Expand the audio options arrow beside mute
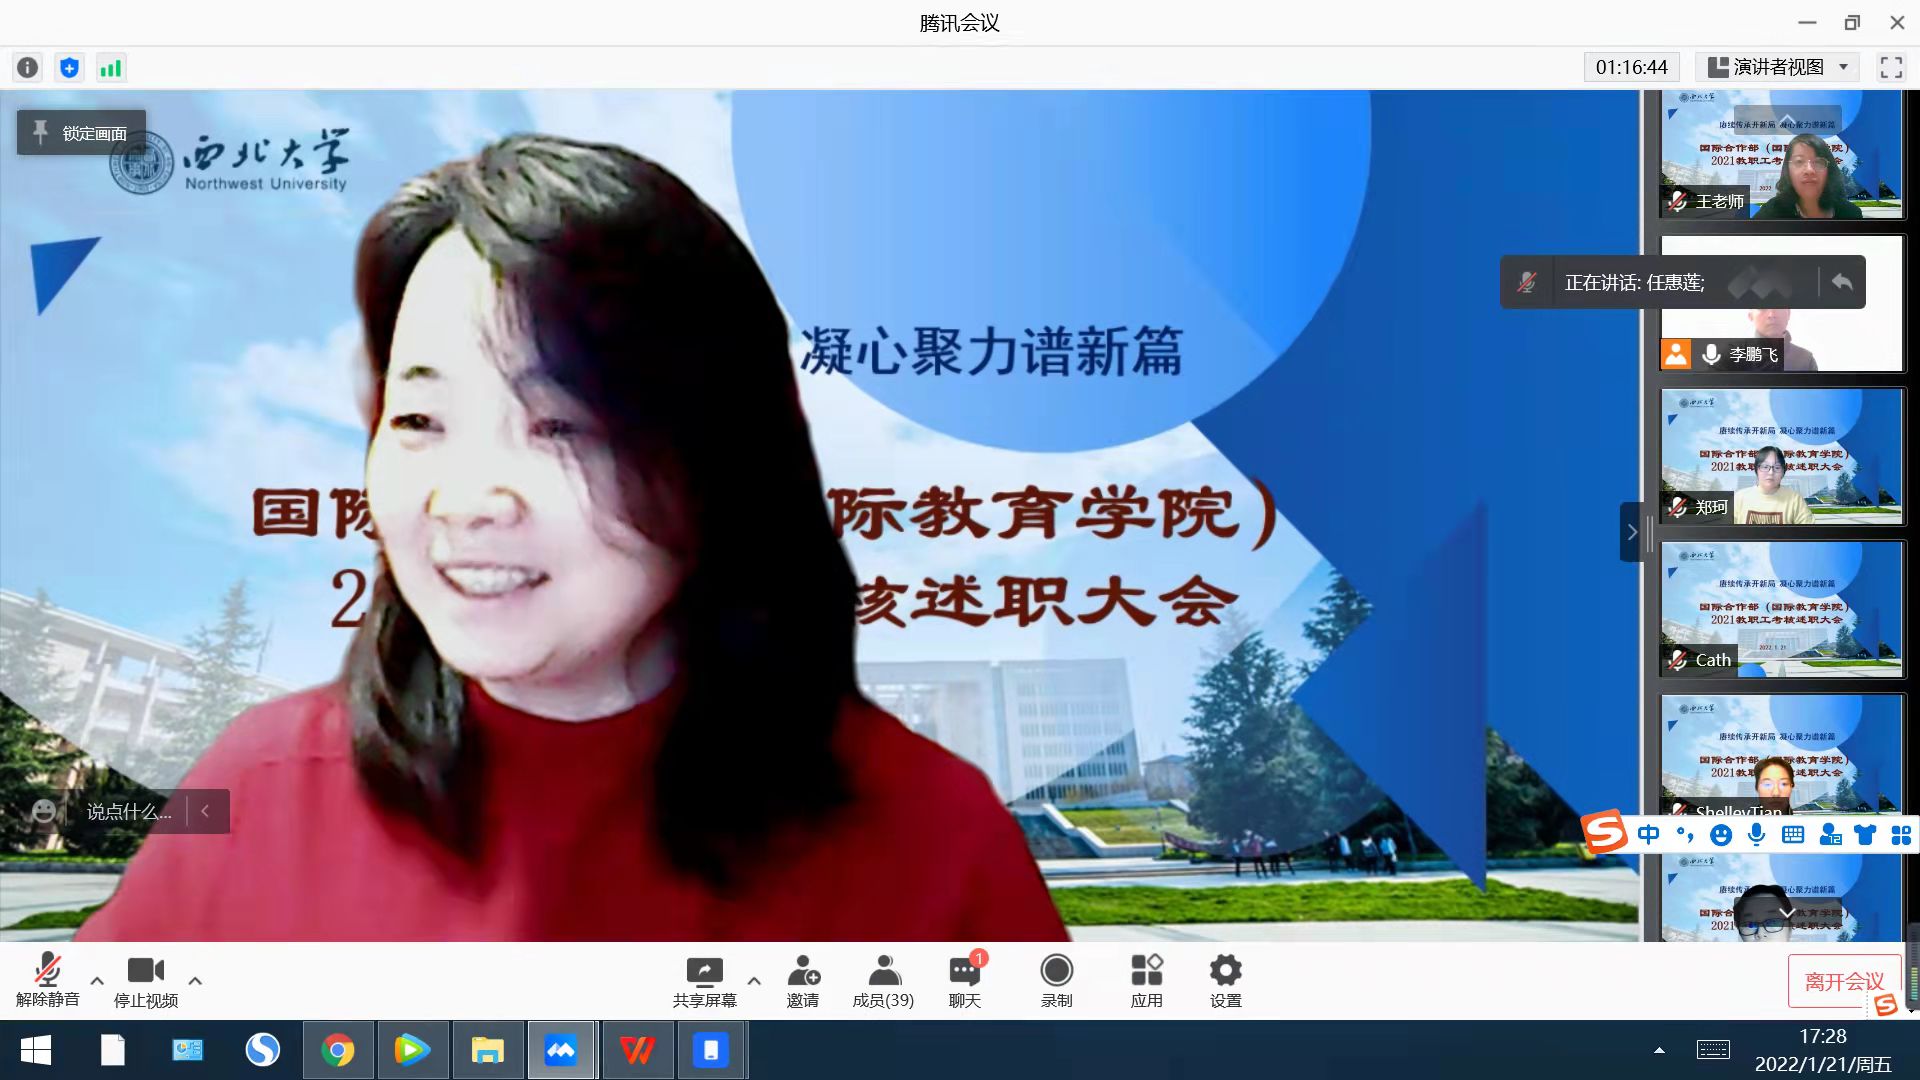Screen dimensions: 1920x1080 [x=97, y=981]
